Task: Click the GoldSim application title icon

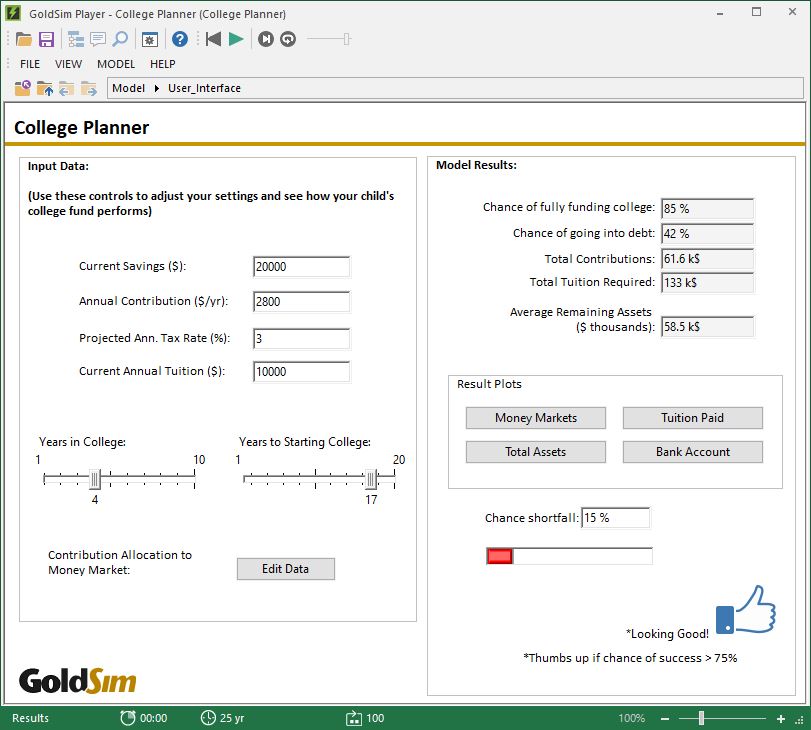Action: pos(12,13)
